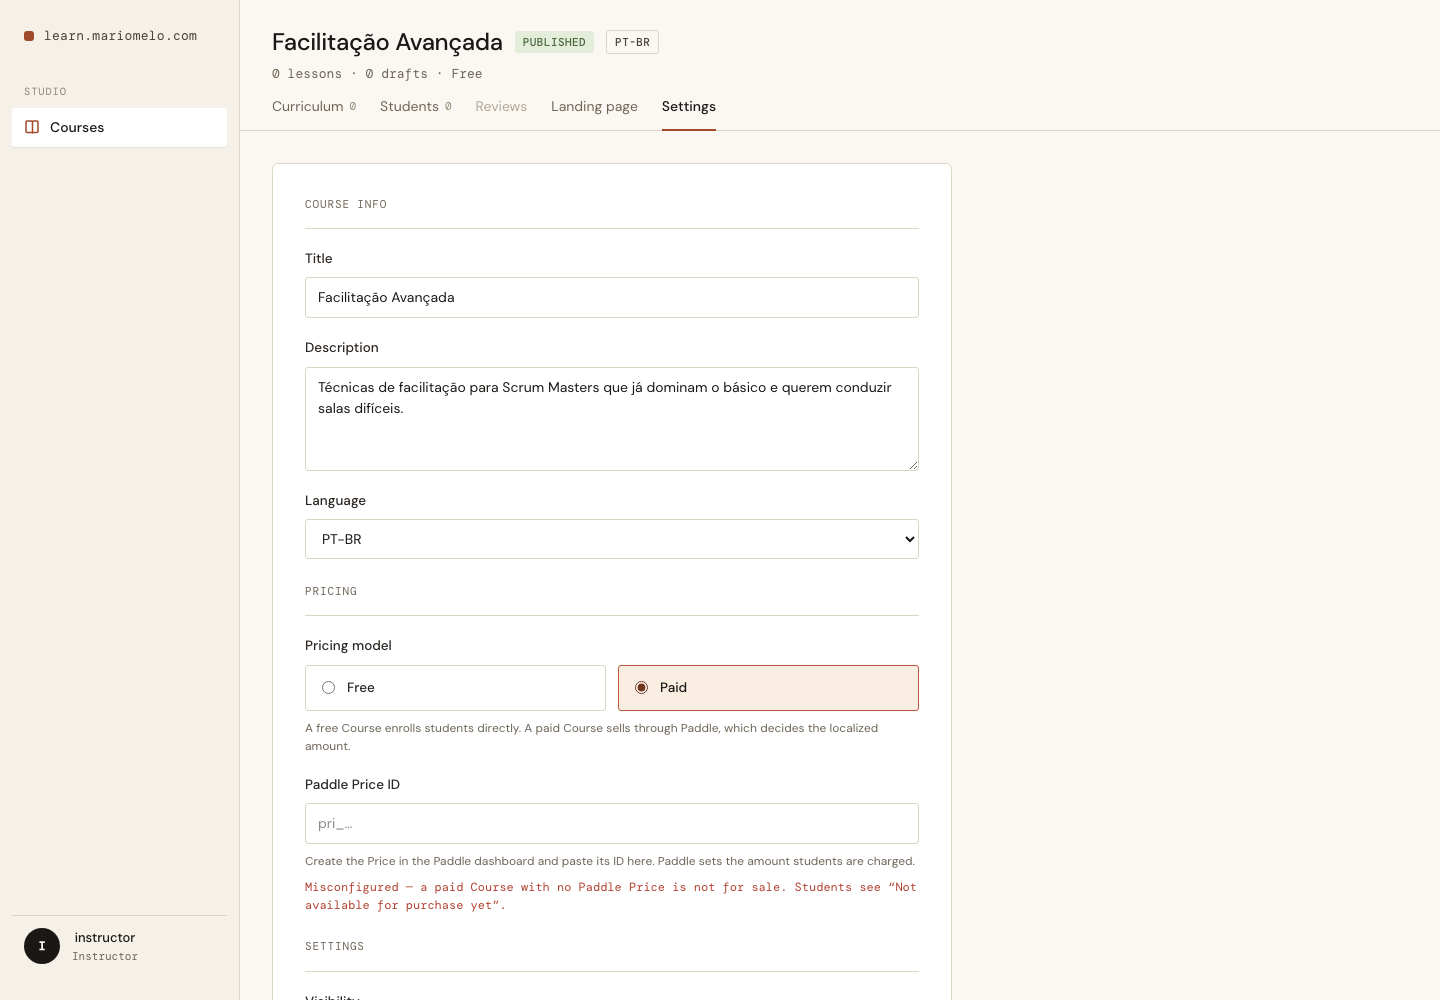
Task: Click the PT-BR badge beside course title
Action: [x=632, y=42]
